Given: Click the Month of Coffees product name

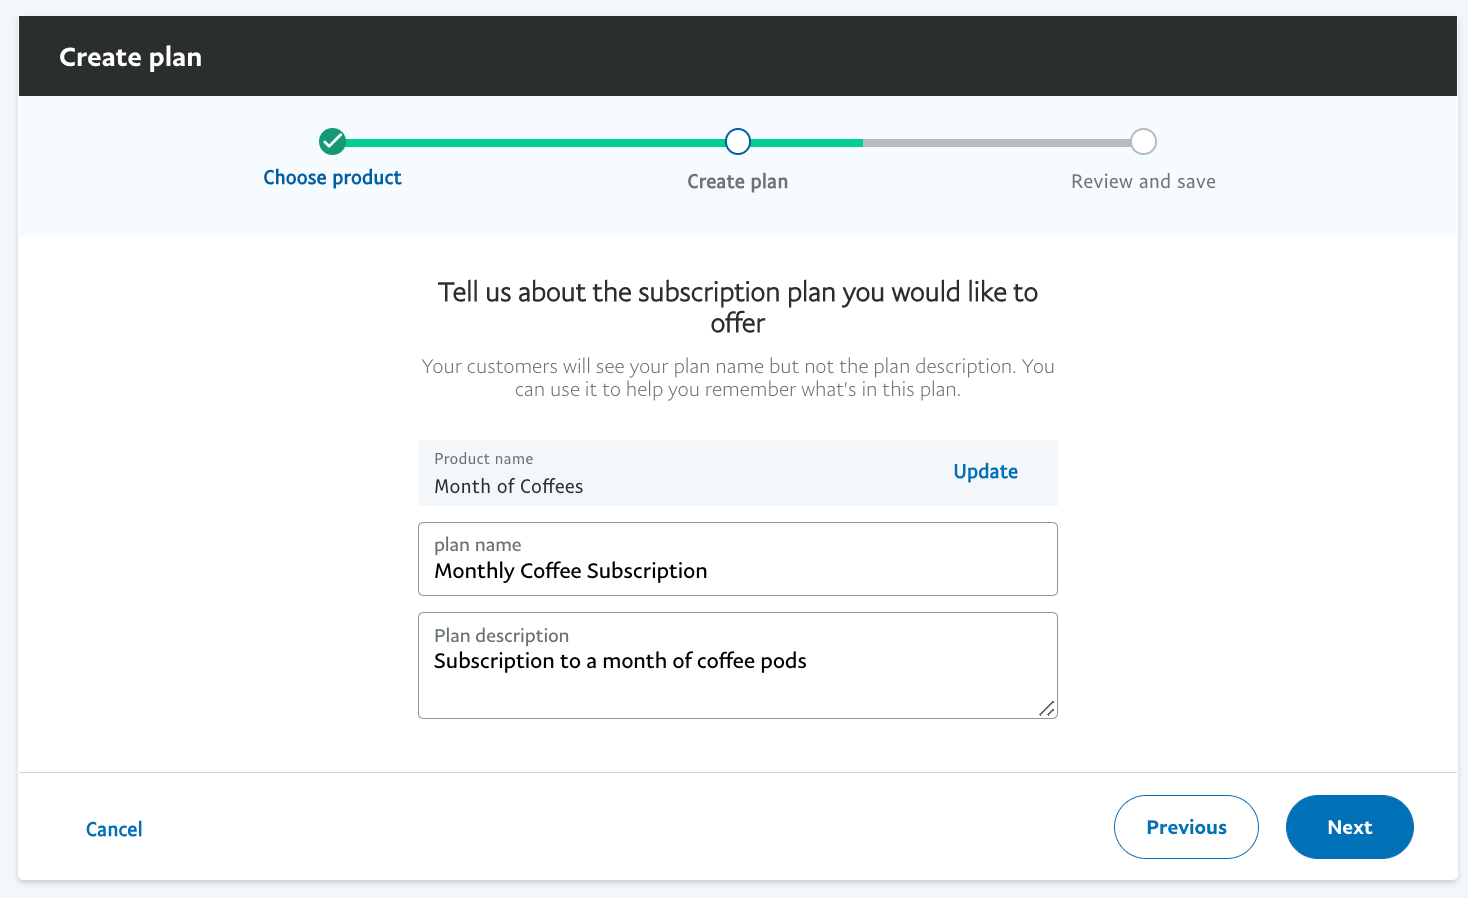Looking at the screenshot, I should [x=508, y=487].
